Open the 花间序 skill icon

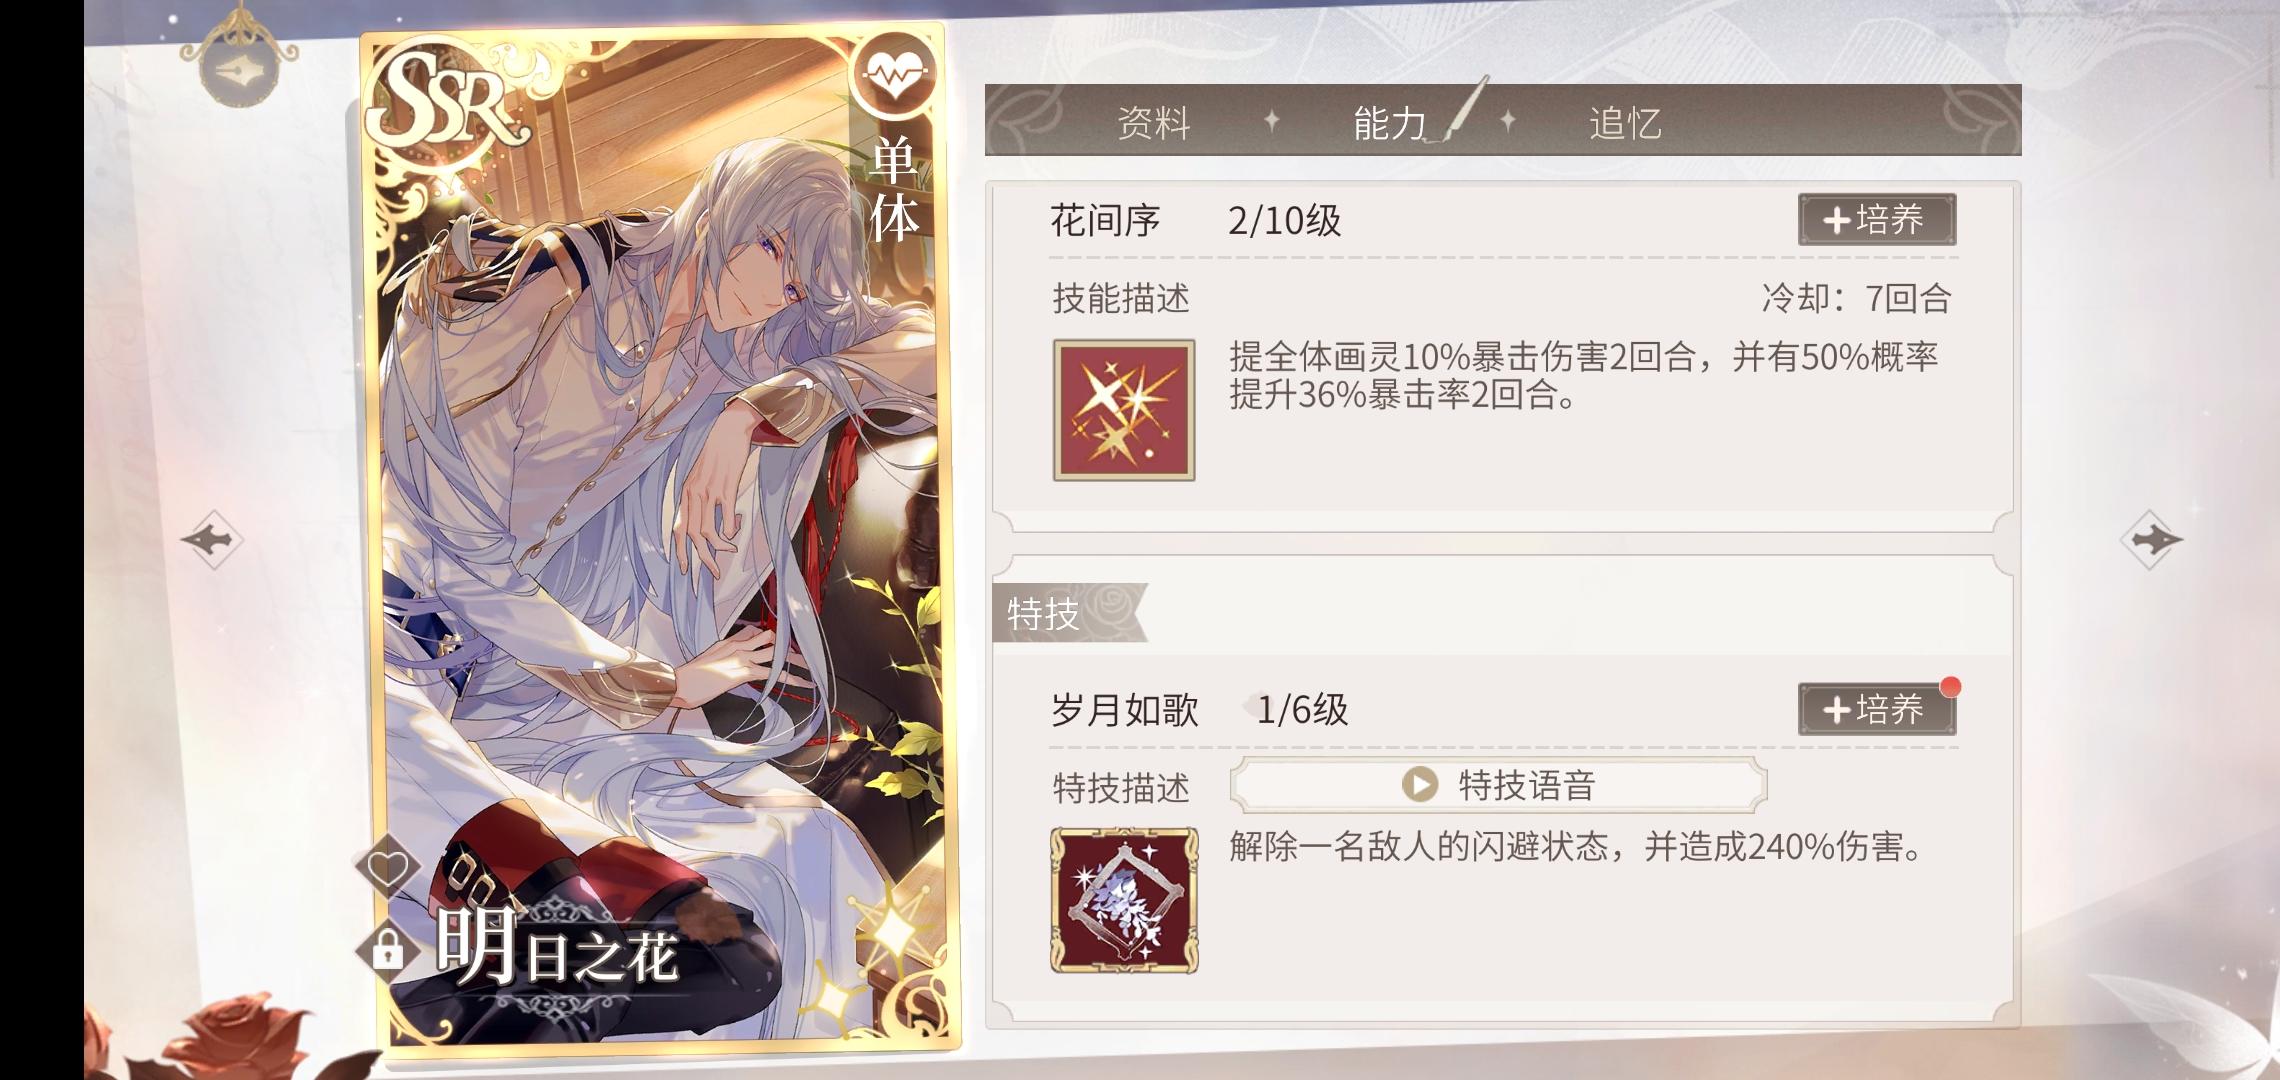1124,410
